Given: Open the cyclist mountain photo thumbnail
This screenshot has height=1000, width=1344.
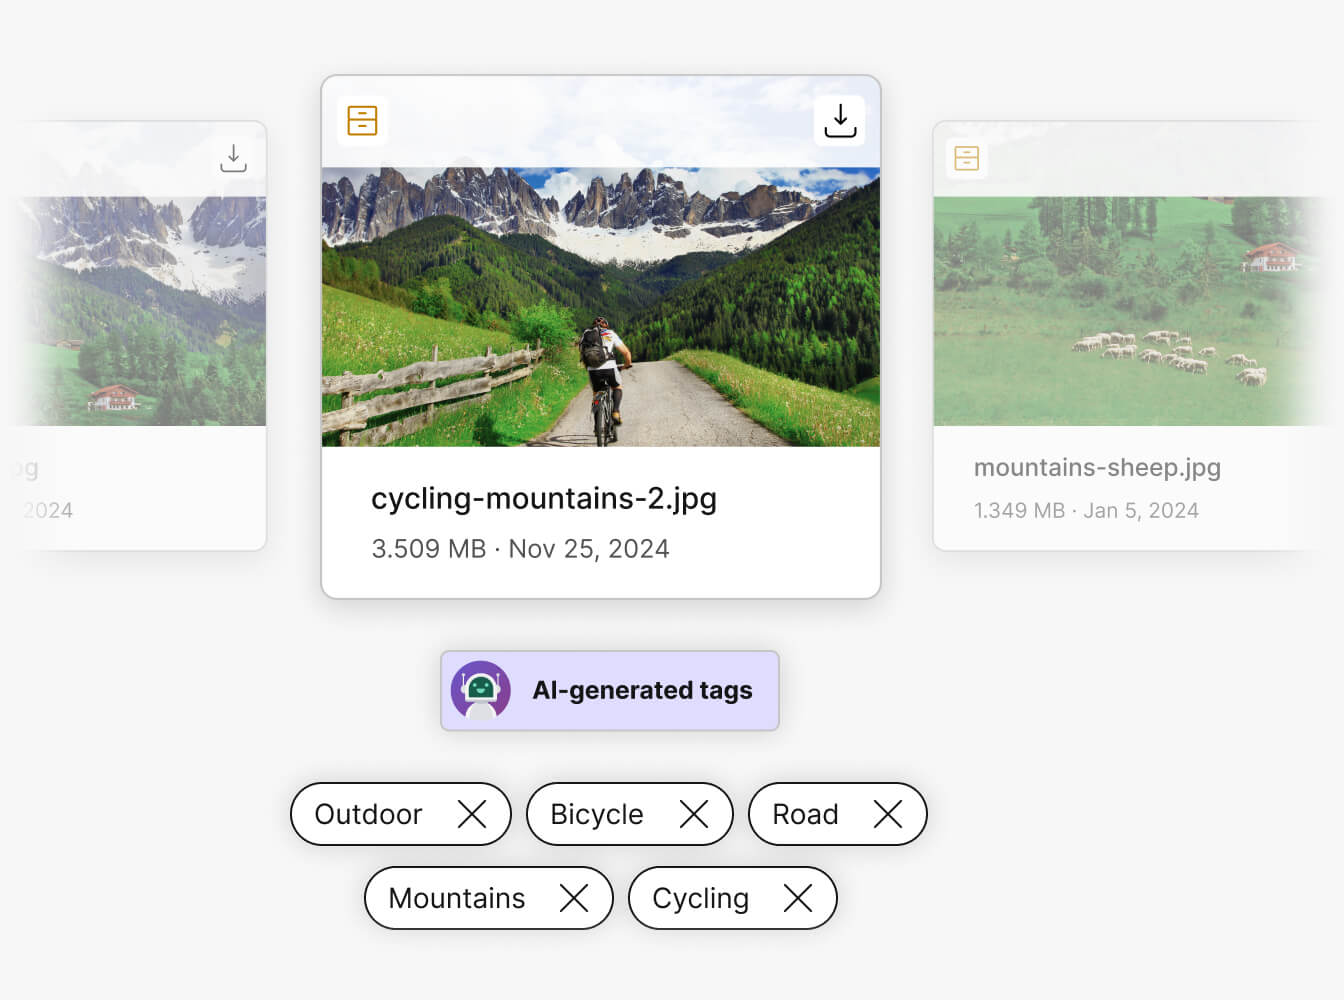Looking at the screenshot, I should tap(600, 306).
